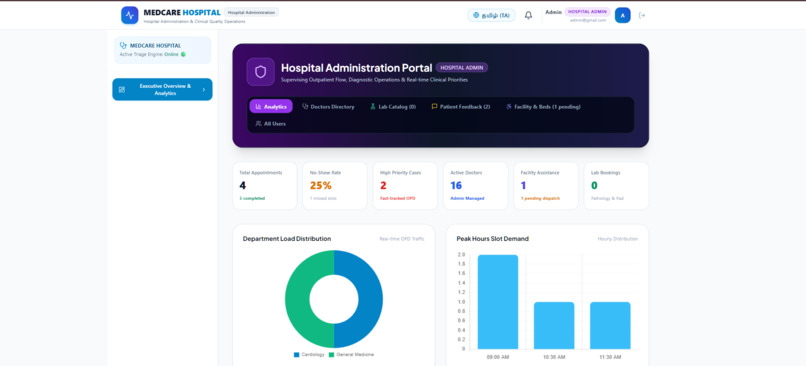Open Facility & Beds (1 pending) tab
The height and width of the screenshot is (366, 806).
click(x=543, y=106)
